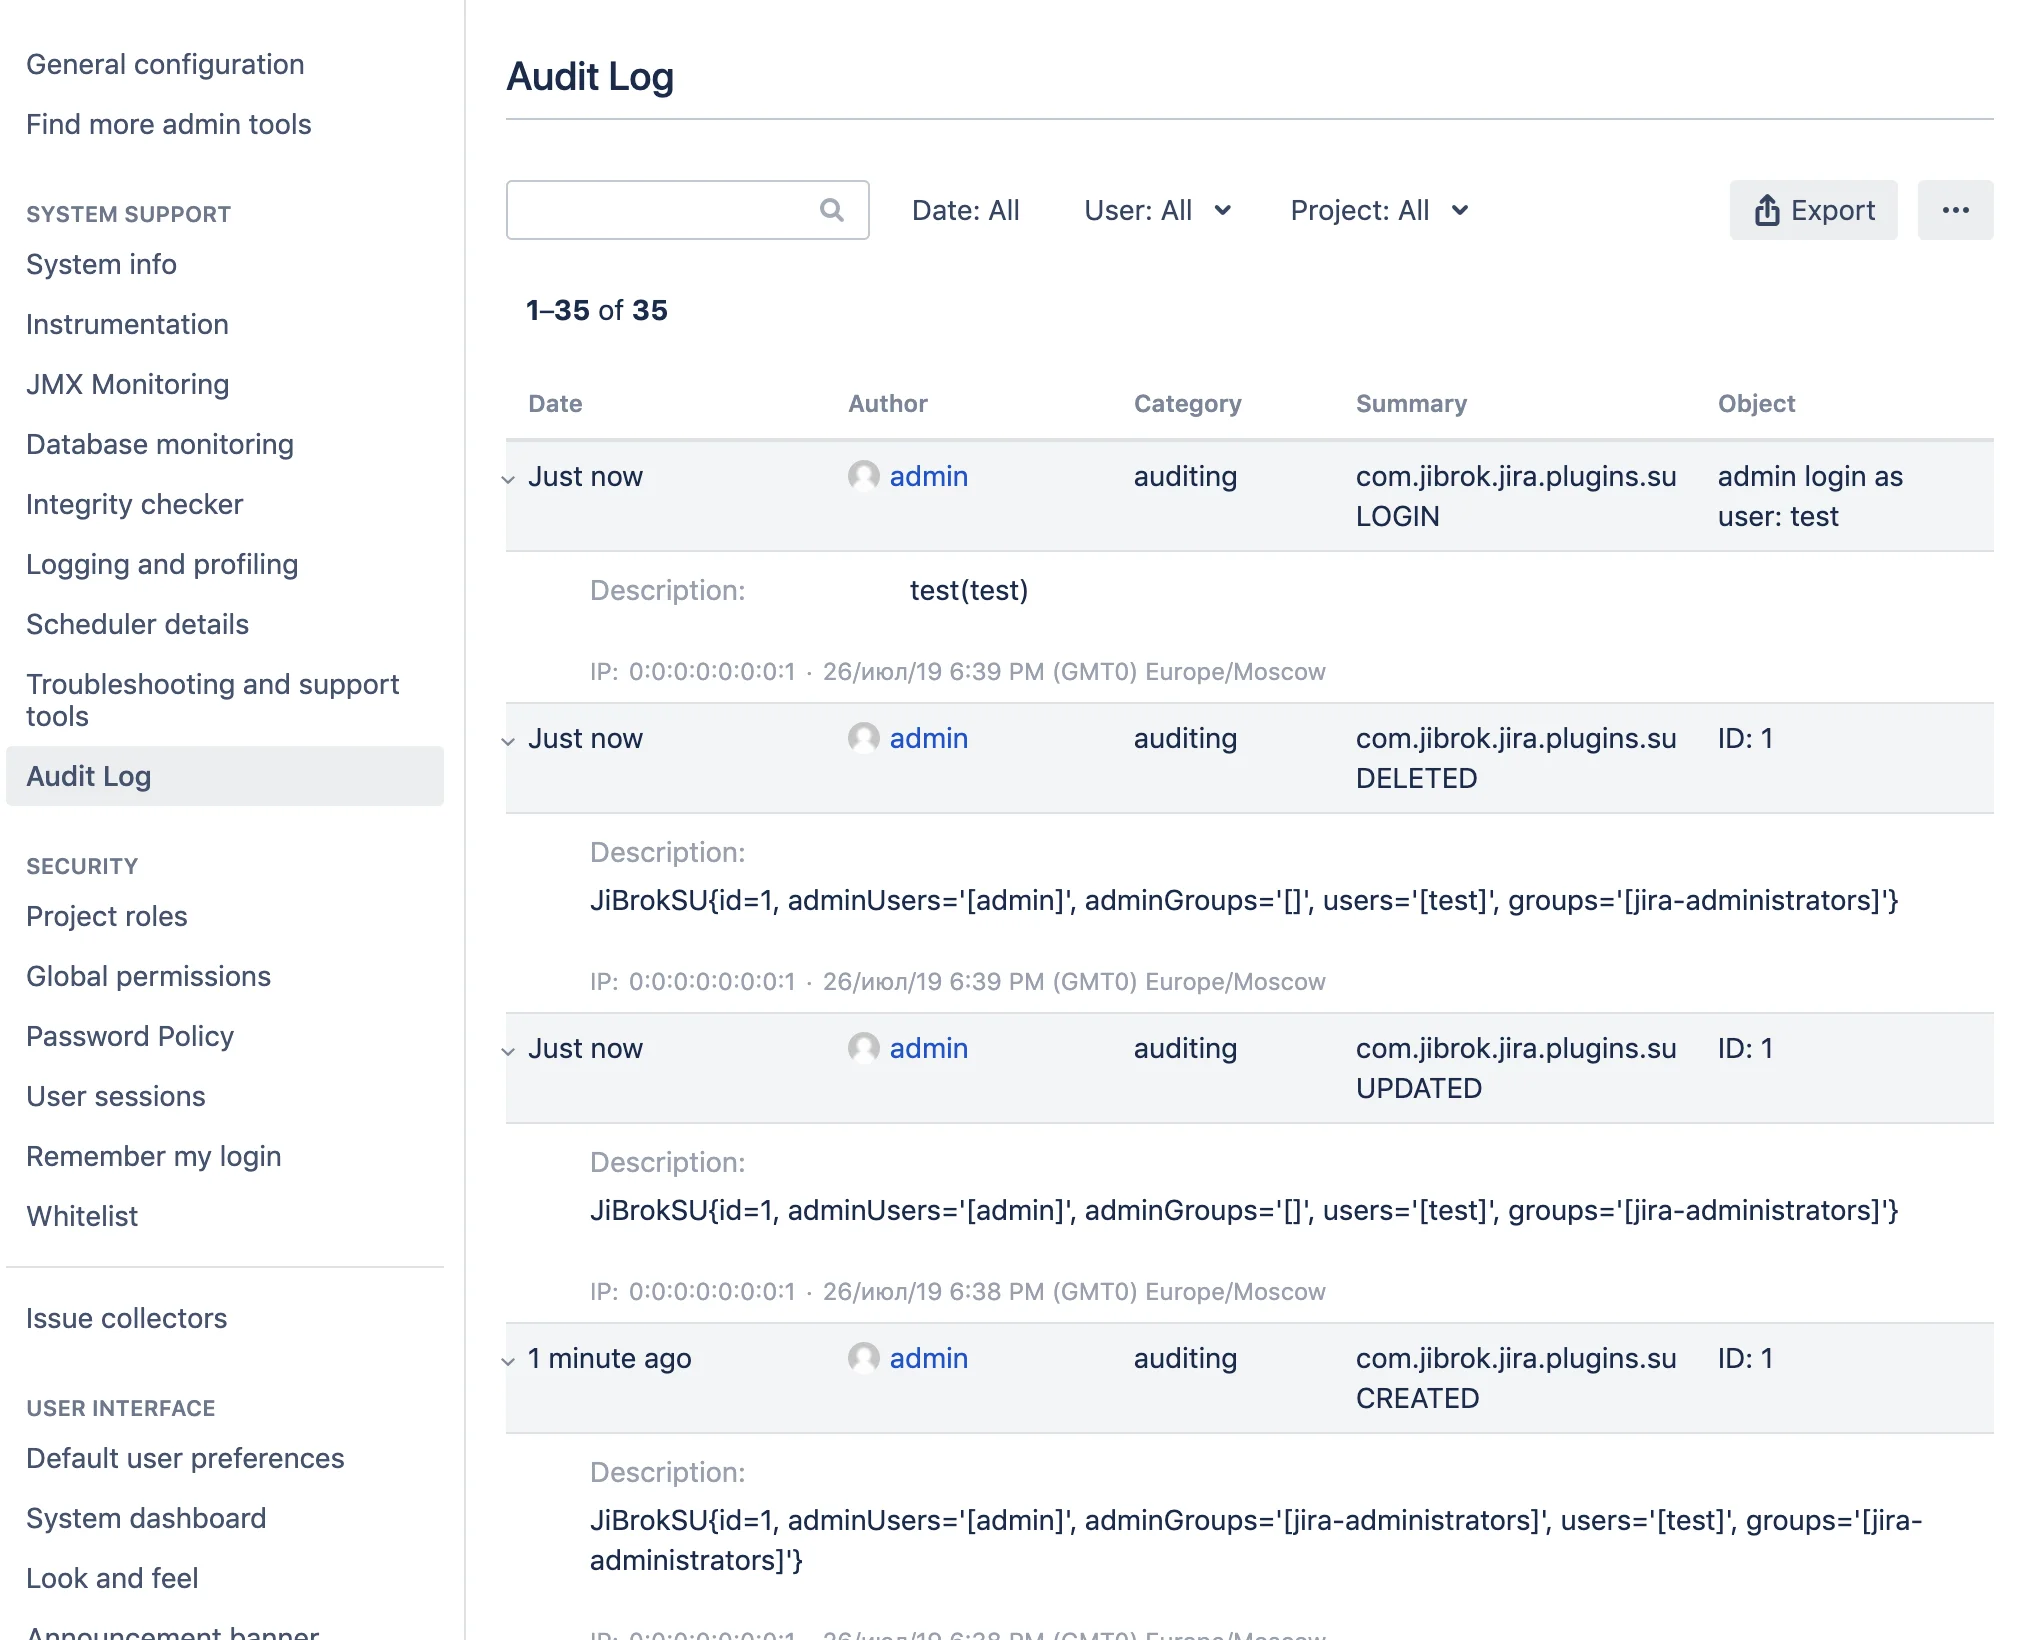2034x1640 pixels.
Task: Click admin avatar in DELETED row
Action: click(863, 738)
